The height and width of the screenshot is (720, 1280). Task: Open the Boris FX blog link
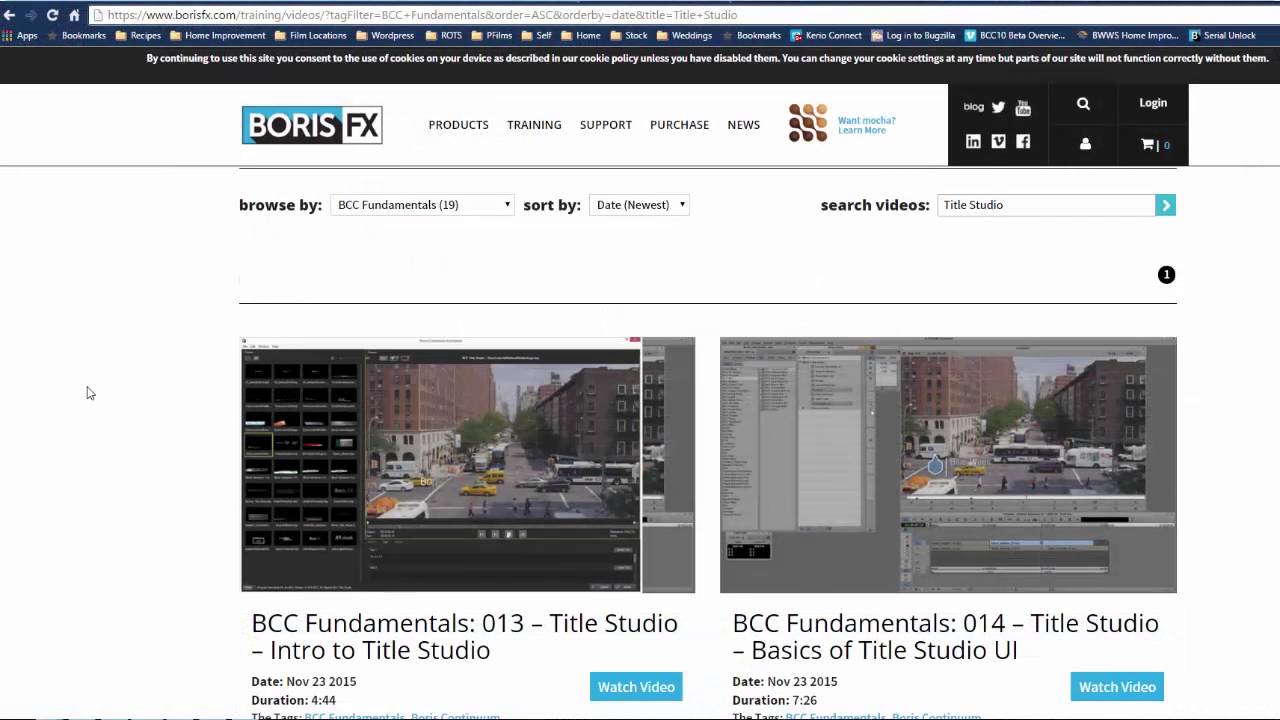(973, 107)
